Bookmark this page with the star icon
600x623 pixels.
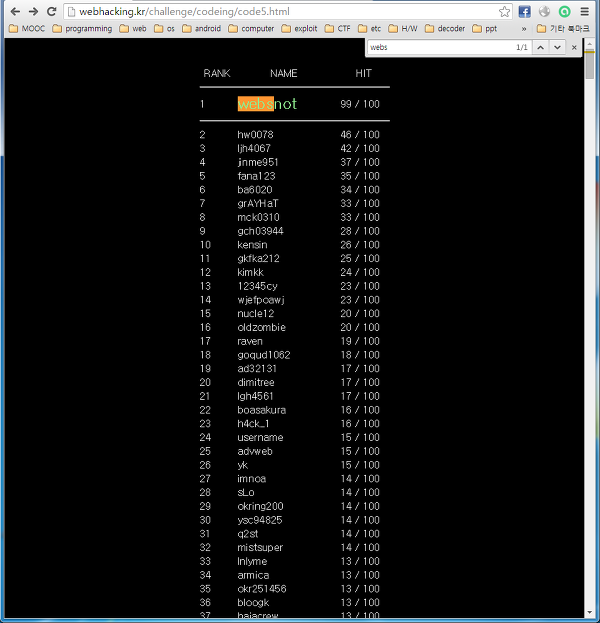coord(504,12)
